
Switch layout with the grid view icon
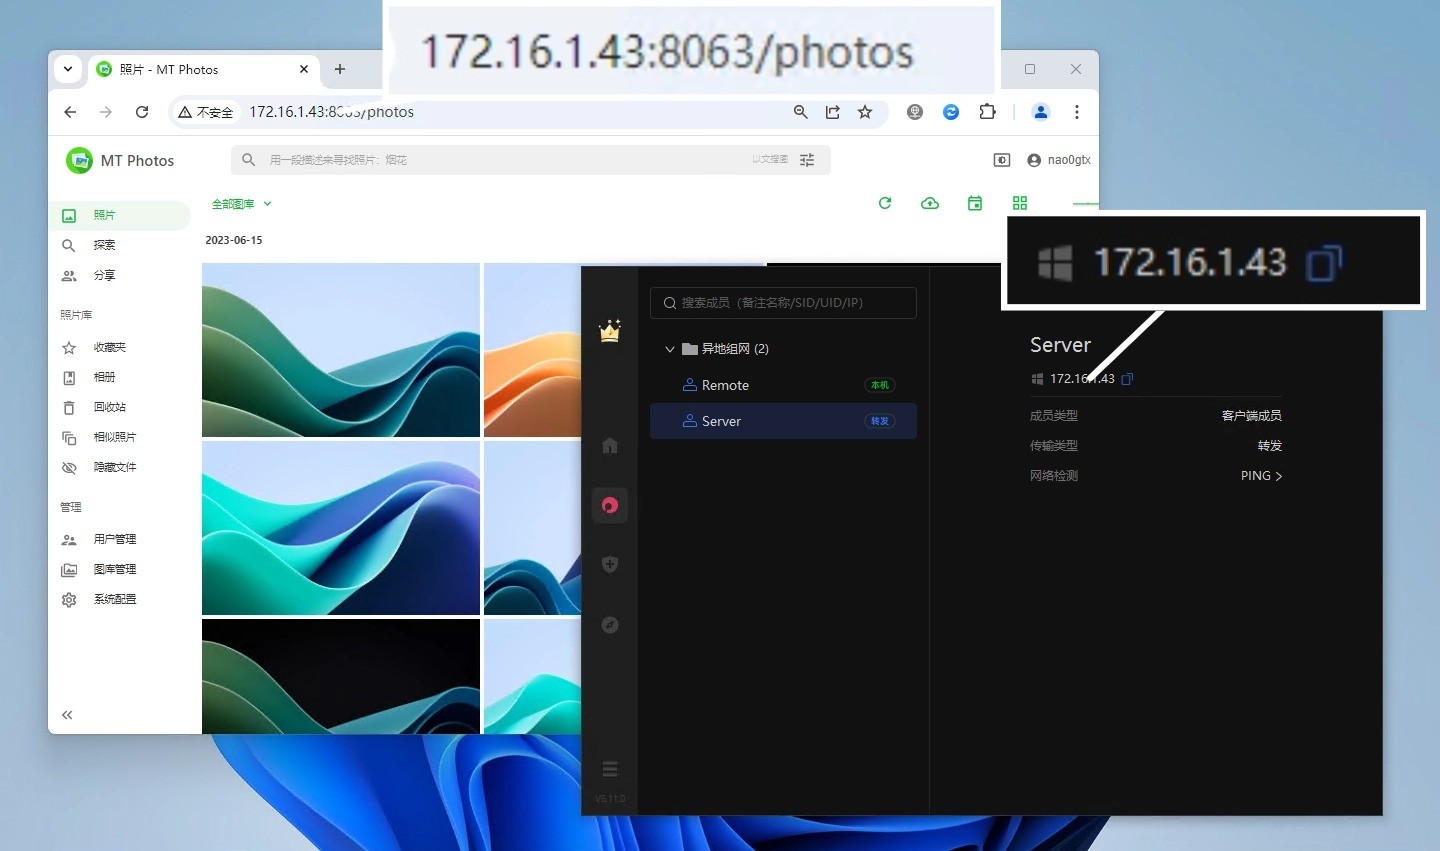pyautogui.click(x=1020, y=203)
